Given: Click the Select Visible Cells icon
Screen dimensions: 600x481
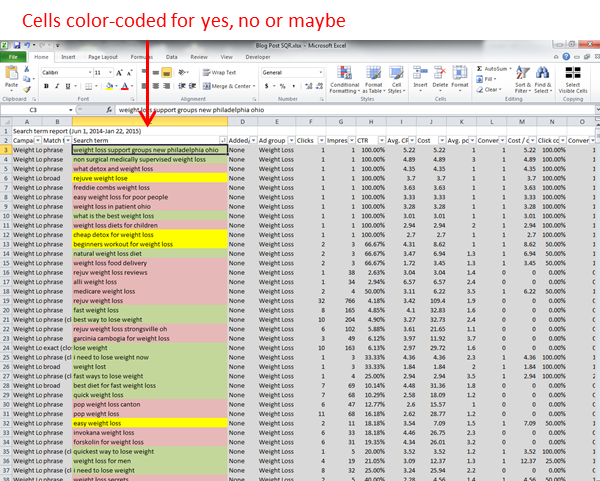Looking at the screenshot, I should point(573,72).
